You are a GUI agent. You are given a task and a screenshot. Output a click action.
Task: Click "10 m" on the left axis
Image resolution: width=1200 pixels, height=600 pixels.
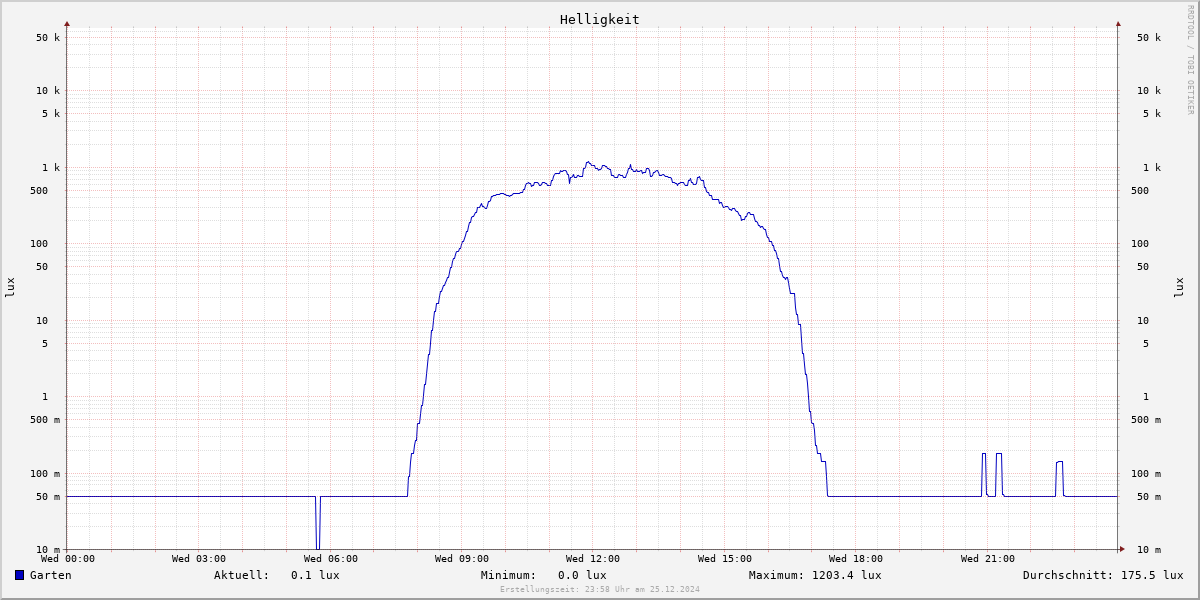[x=48, y=550]
